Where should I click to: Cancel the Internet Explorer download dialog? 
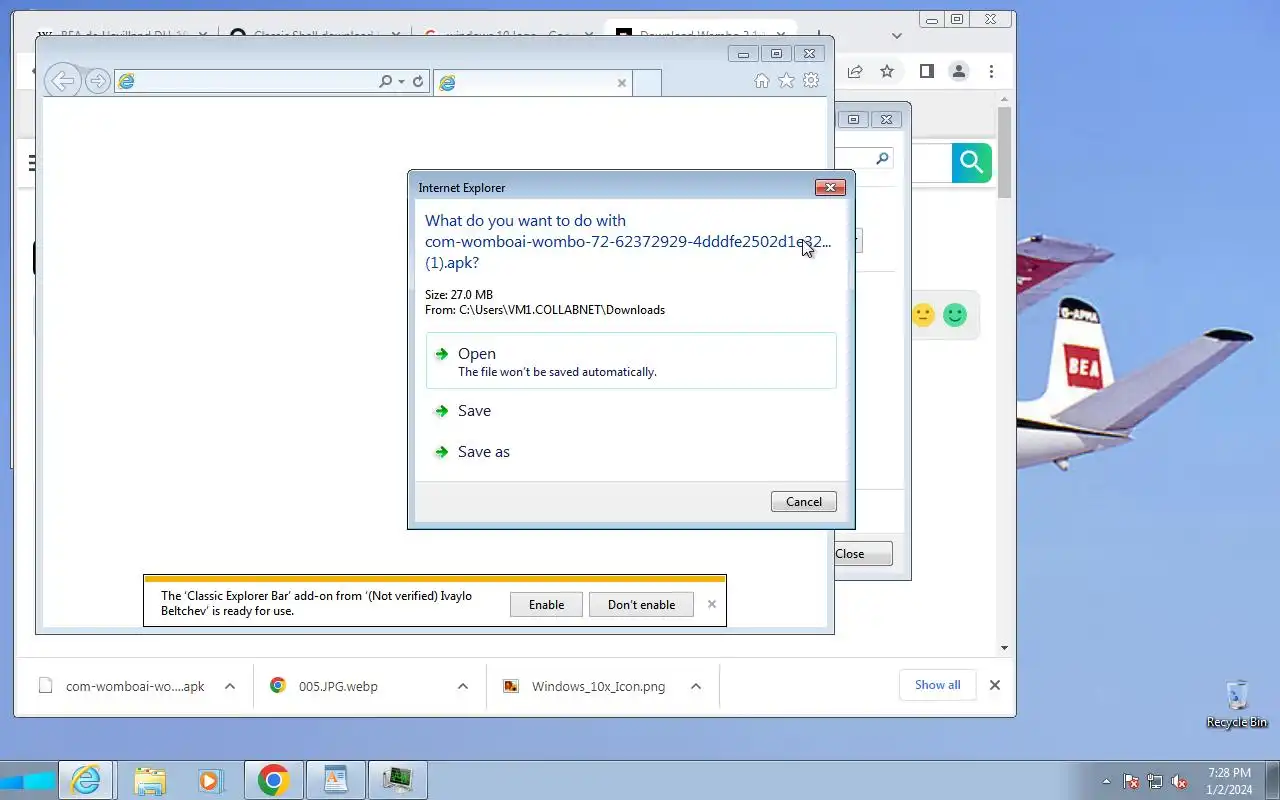pos(804,502)
